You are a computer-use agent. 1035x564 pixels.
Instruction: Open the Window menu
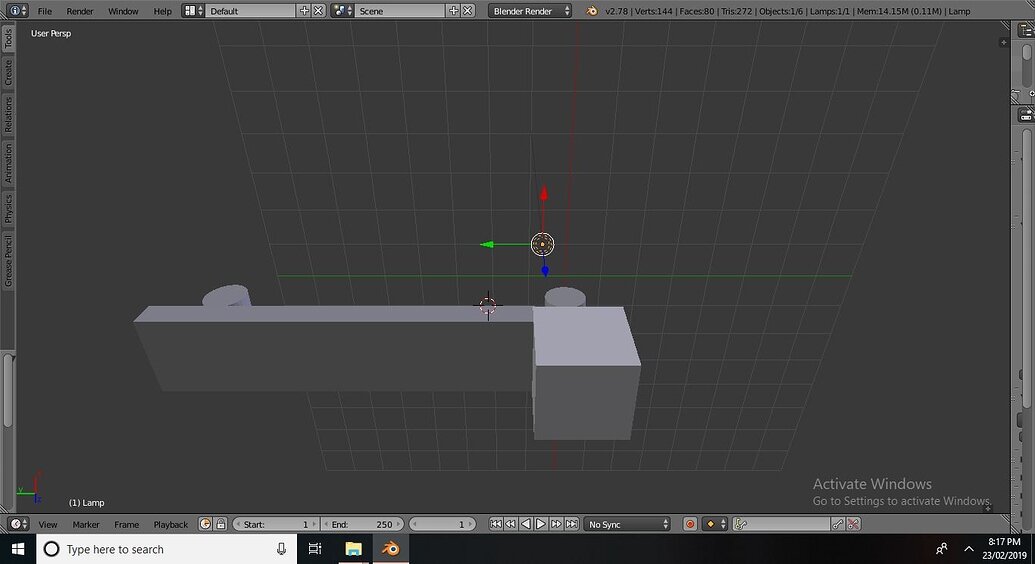coord(123,11)
